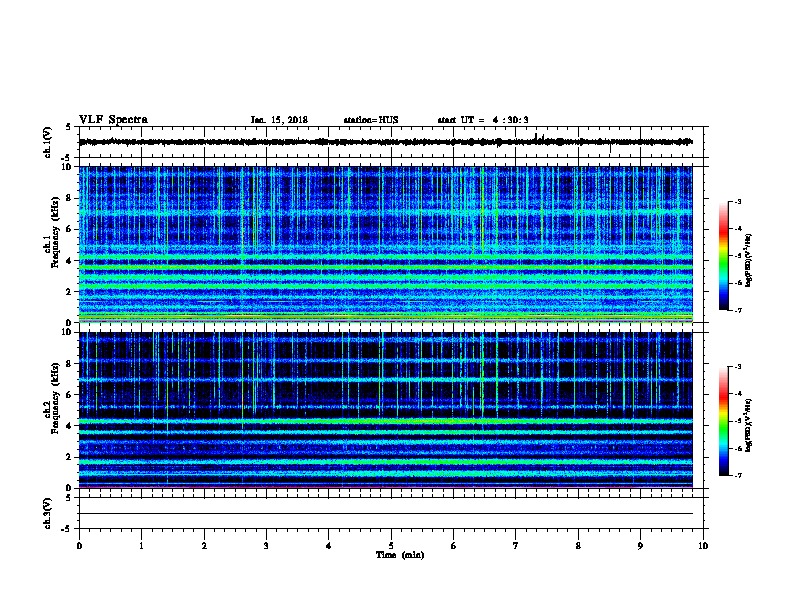Click the "6" tick on ch.2 frequency axis
Screen dimensions: 792x612
click(70, 394)
